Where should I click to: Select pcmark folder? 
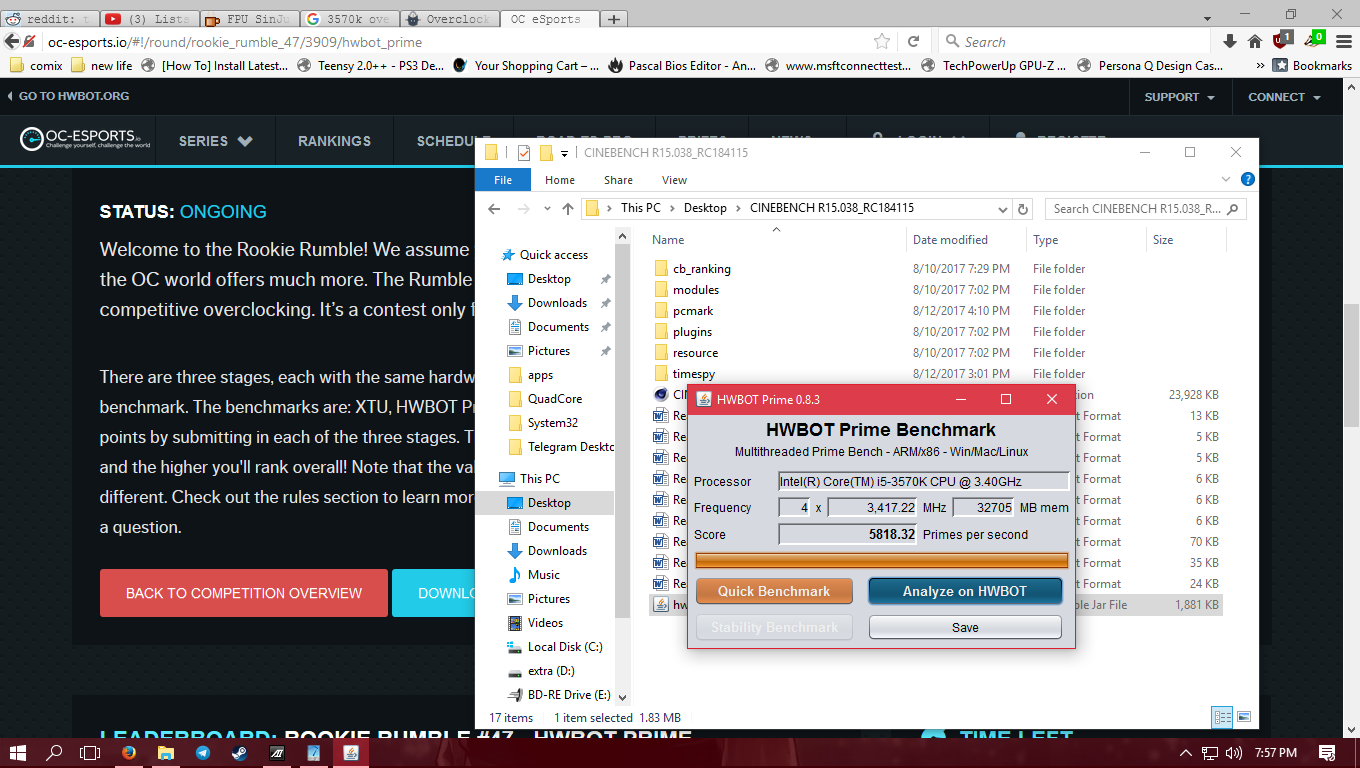(x=692, y=311)
